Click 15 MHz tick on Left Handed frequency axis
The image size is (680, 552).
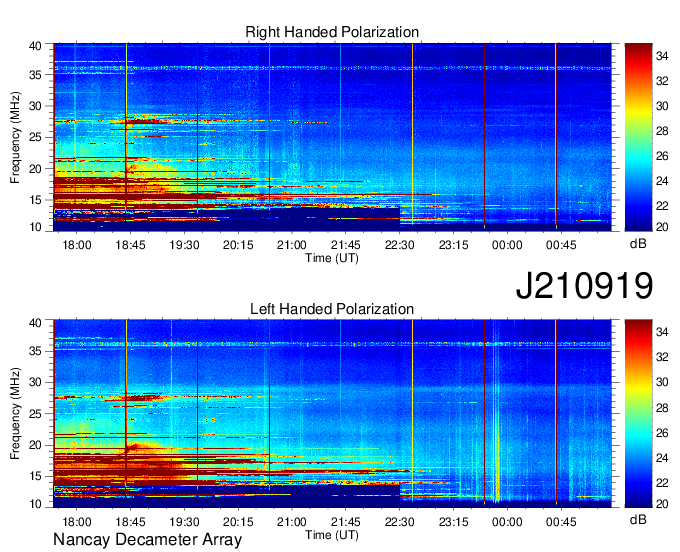(35, 476)
